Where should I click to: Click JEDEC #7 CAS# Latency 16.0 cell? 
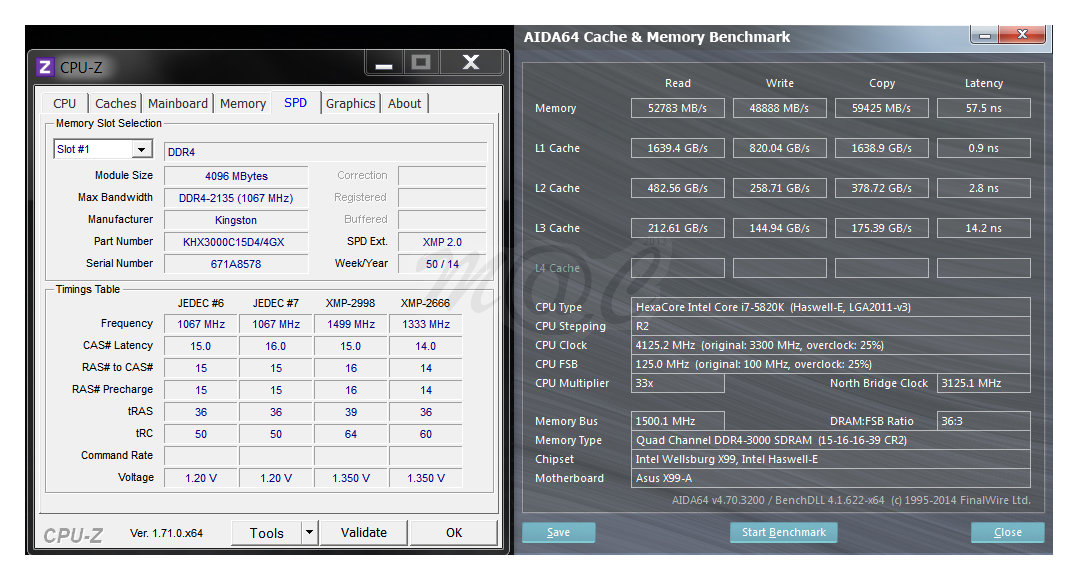click(x=276, y=346)
